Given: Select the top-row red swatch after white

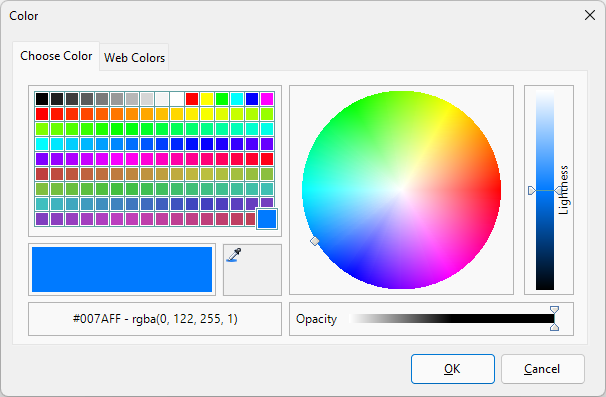Looking at the screenshot, I should point(192,99).
